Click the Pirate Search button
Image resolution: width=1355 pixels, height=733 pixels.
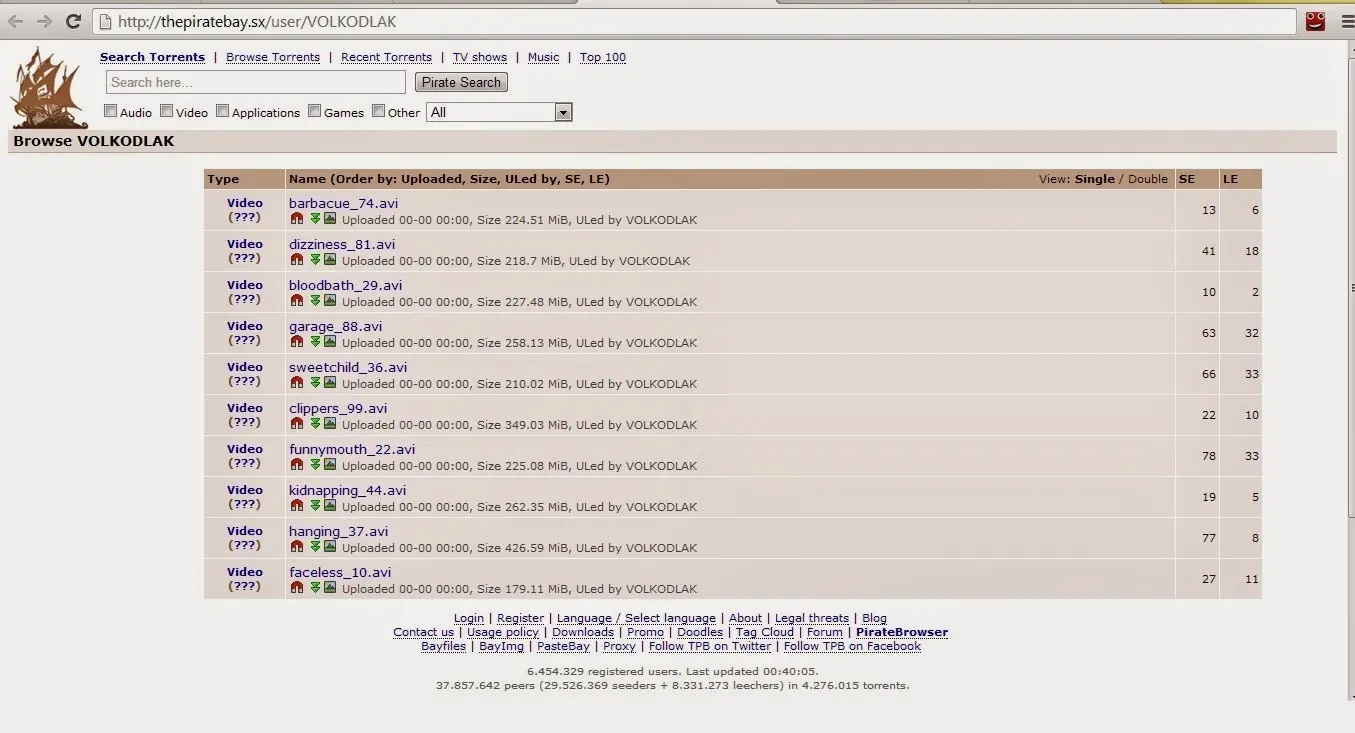pos(461,82)
